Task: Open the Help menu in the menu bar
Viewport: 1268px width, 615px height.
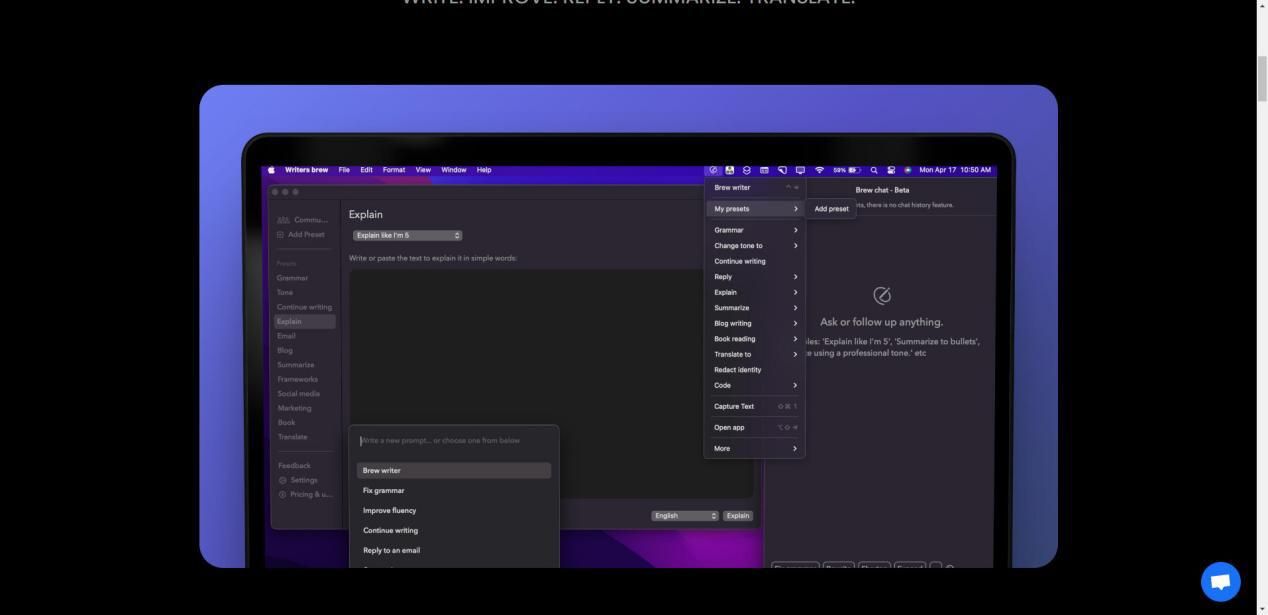Action: pyautogui.click(x=484, y=170)
